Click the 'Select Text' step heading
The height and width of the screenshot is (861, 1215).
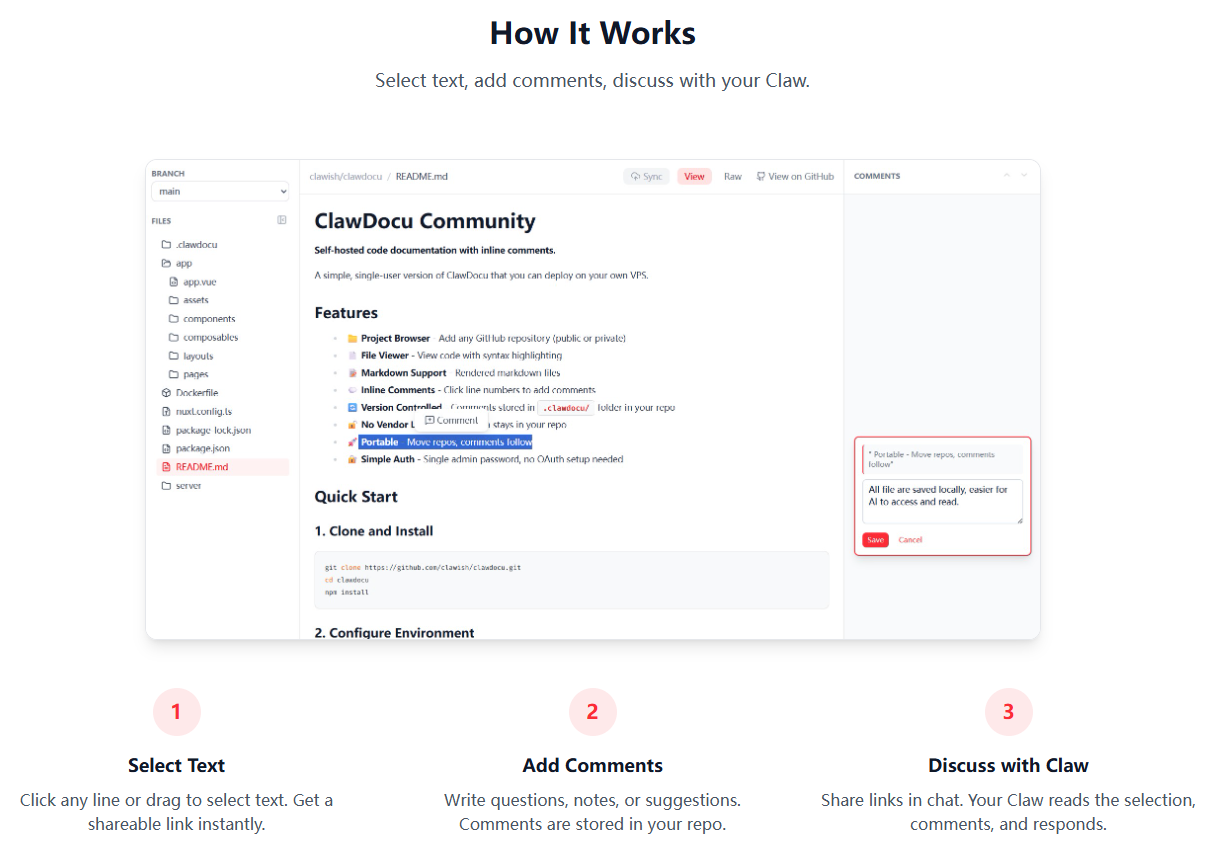[176, 766]
